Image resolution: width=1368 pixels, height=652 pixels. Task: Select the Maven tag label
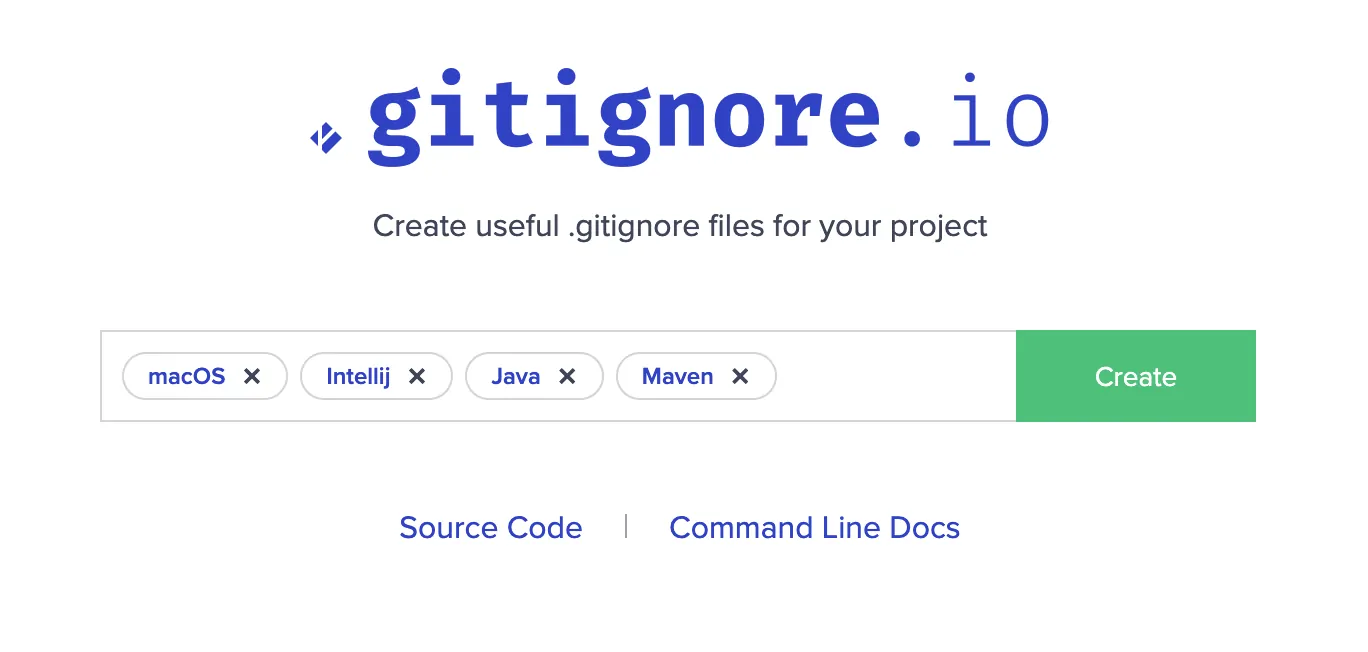click(678, 377)
